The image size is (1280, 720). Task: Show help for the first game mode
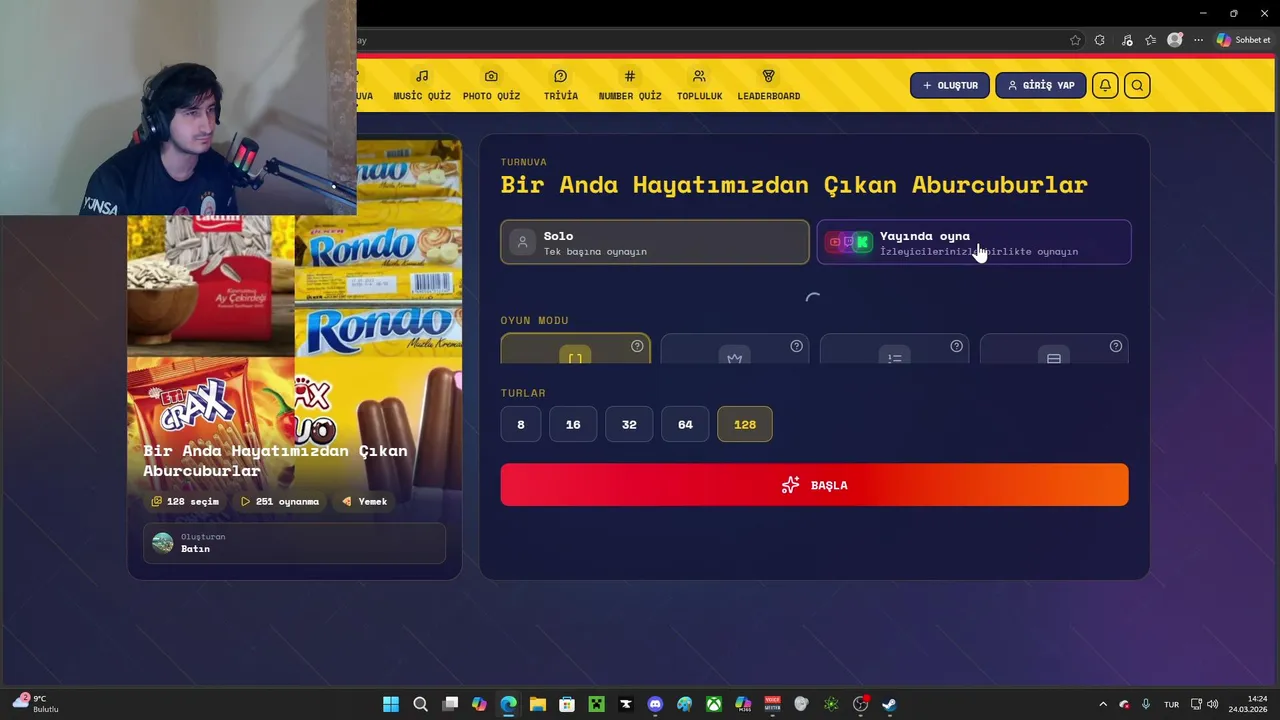[x=637, y=346]
